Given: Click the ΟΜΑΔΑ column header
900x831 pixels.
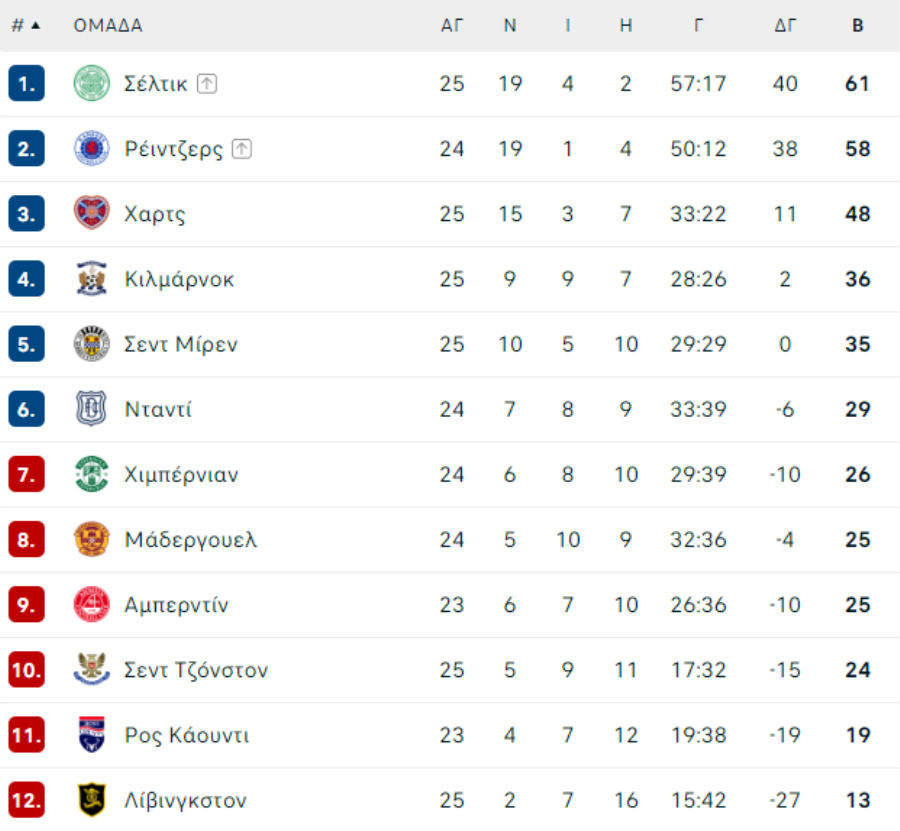Looking at the screenshot, I should coord(108,25).
